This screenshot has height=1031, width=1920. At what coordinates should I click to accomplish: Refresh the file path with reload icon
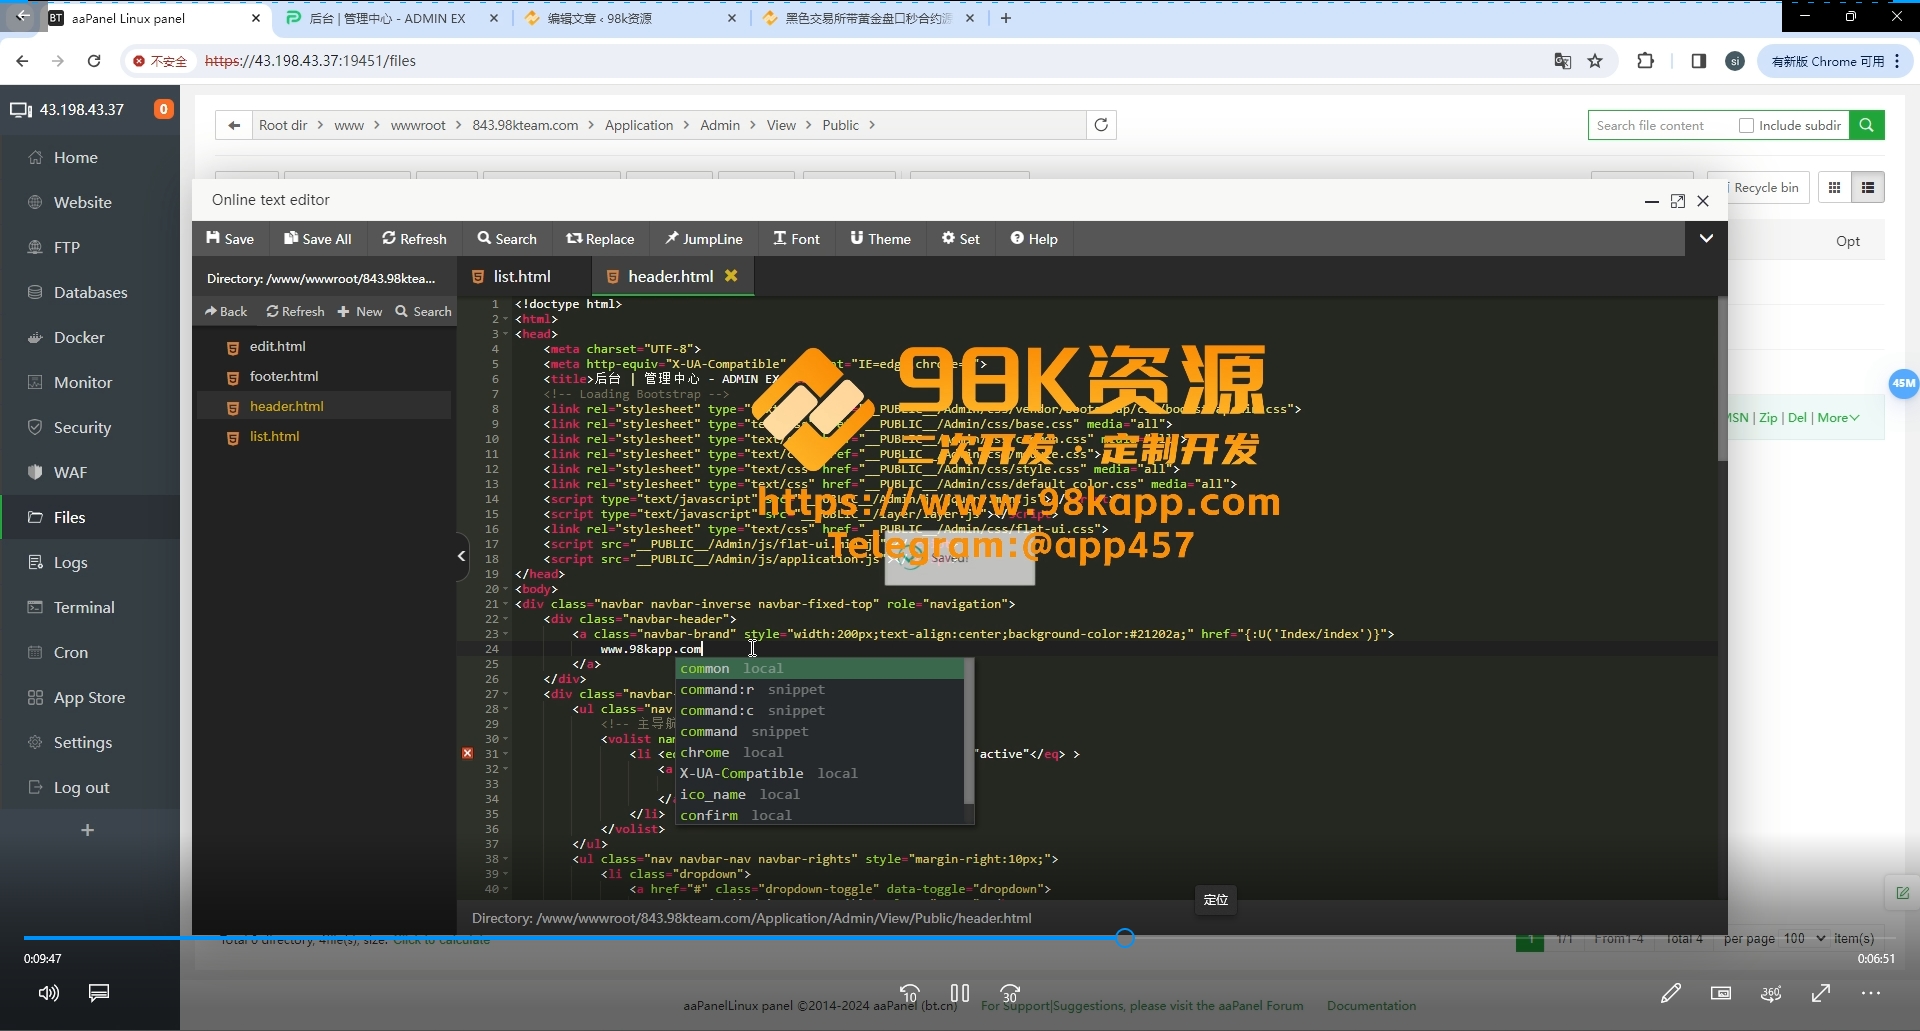click(1101, 125)
